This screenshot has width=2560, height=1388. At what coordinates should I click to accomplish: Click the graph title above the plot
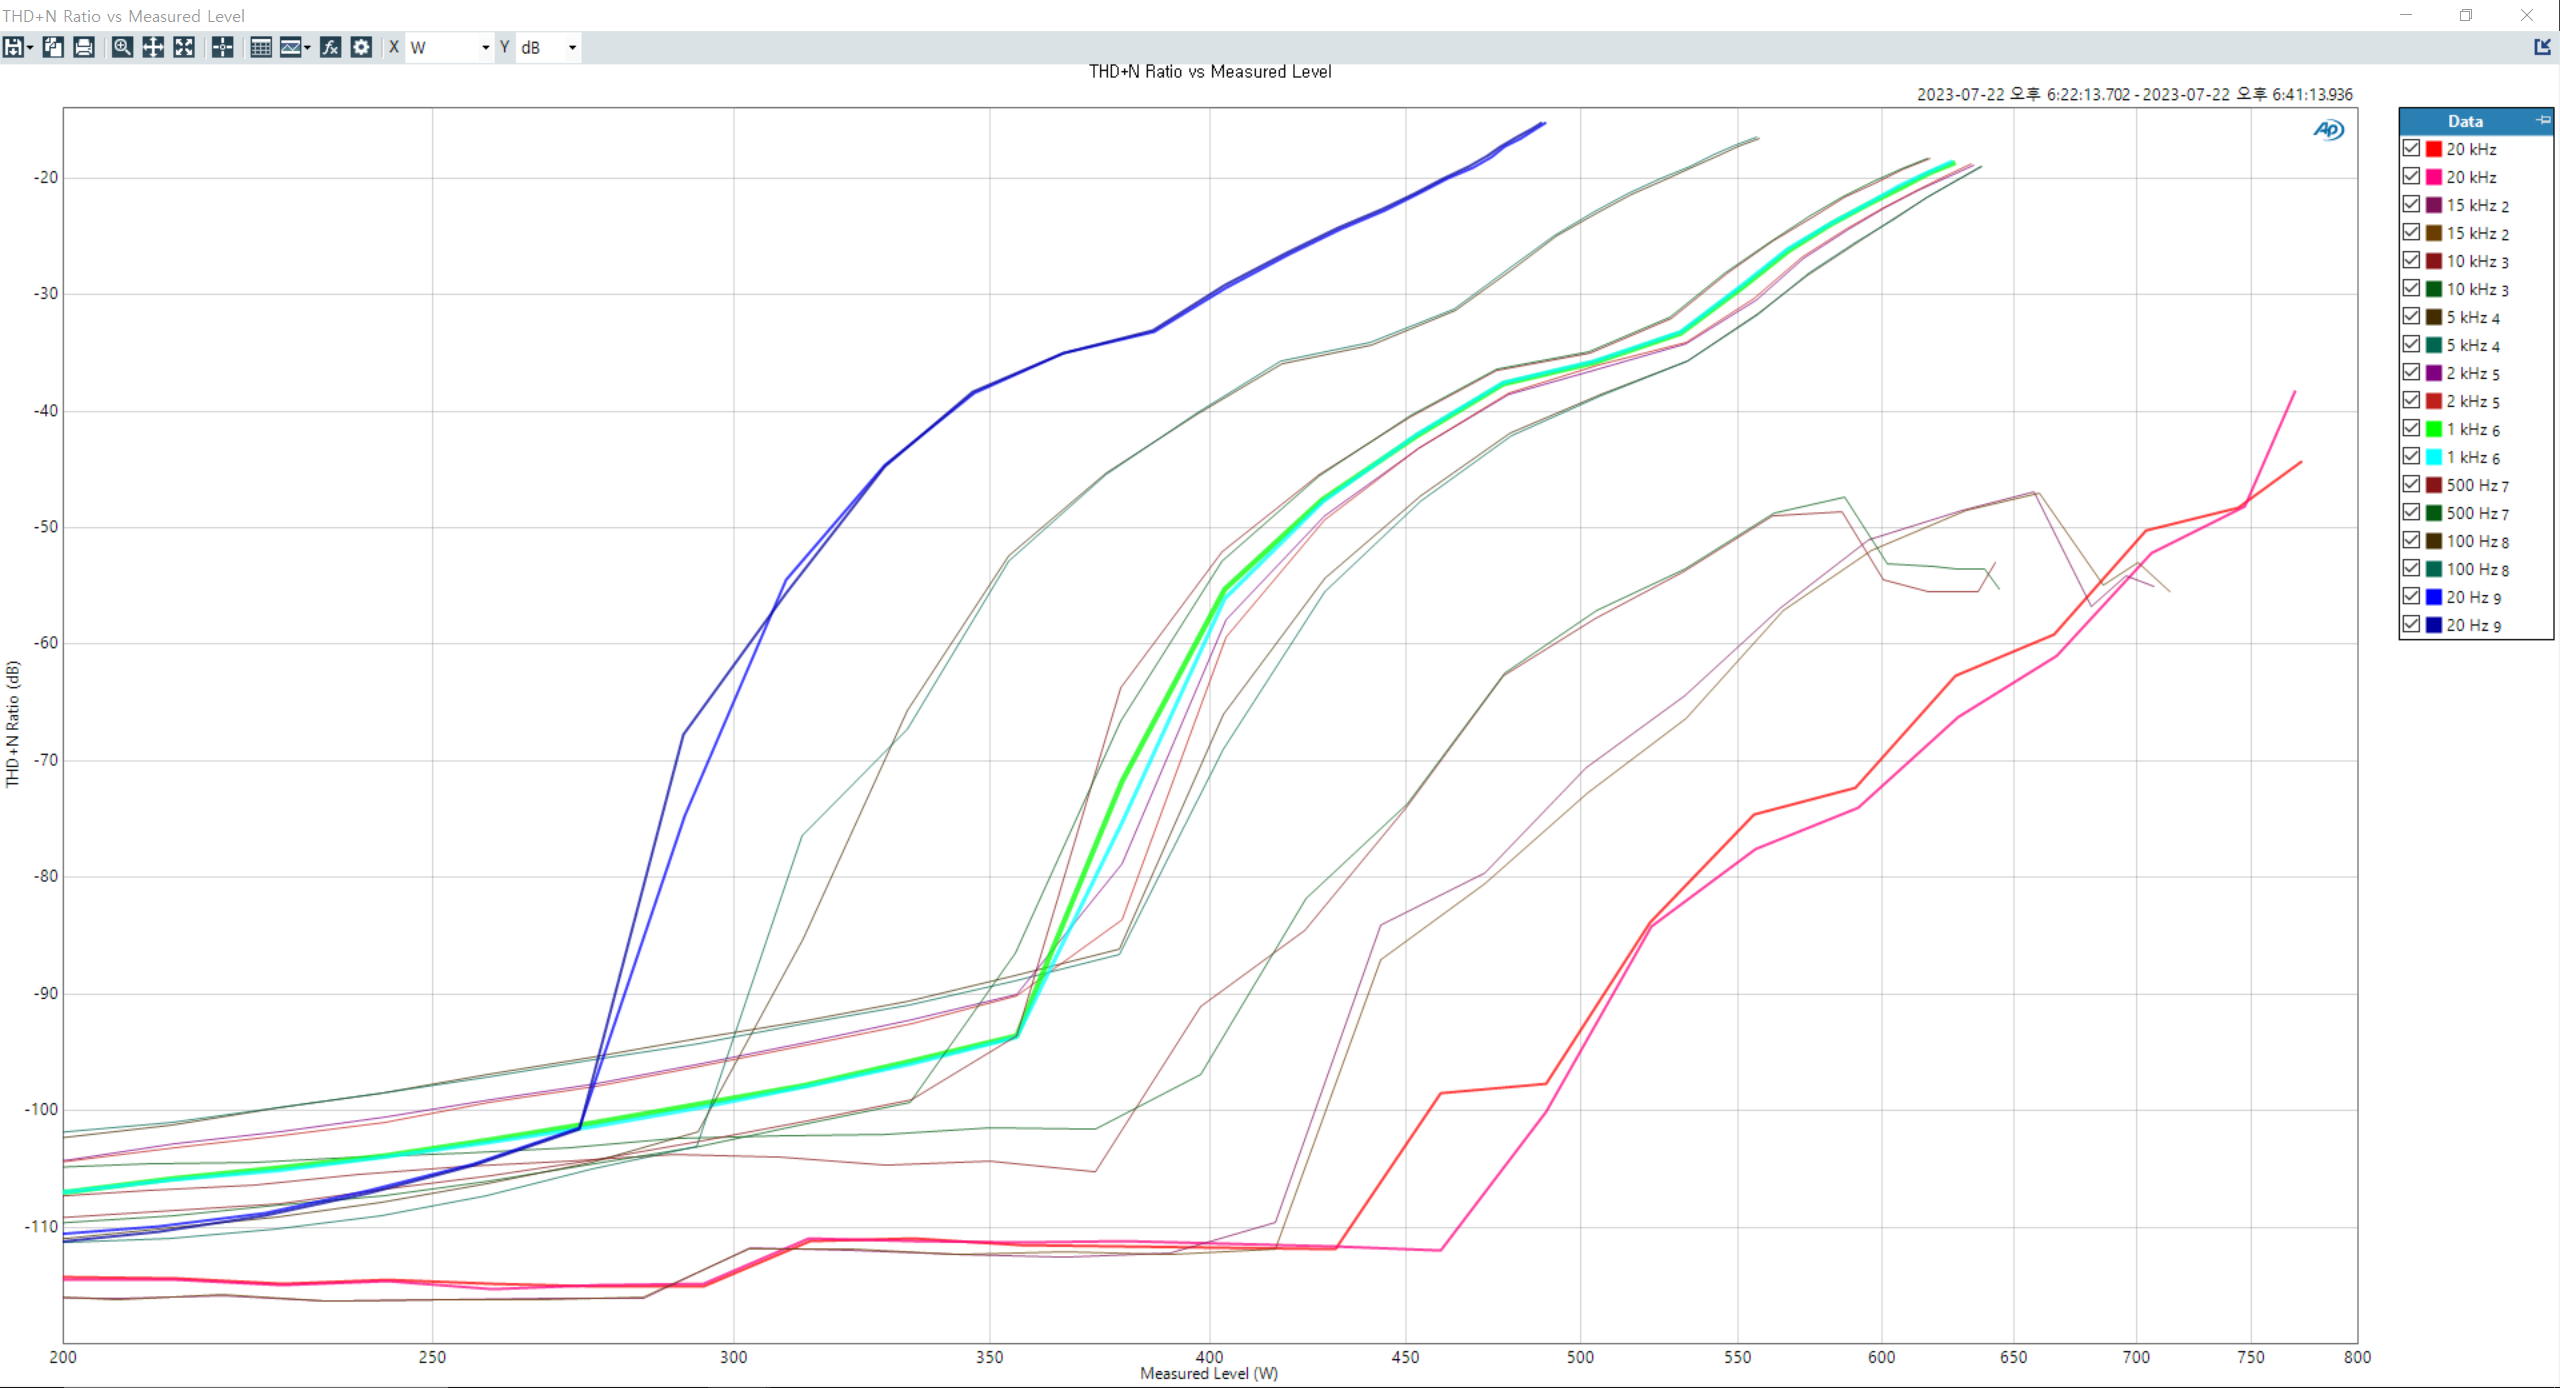pyautogui.click(x=1210, y=72)
